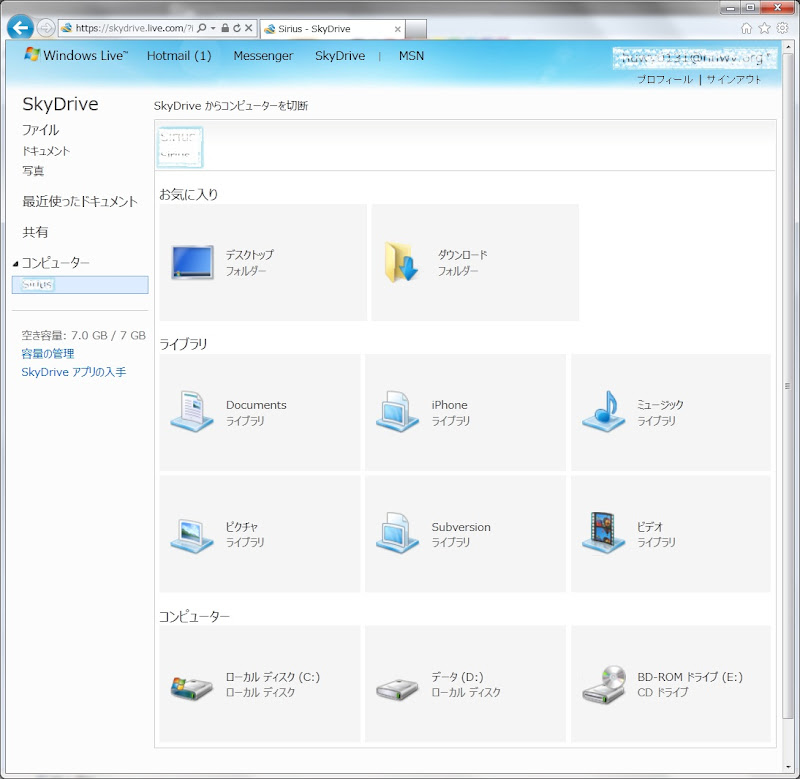Click the browser back arrow button
This screenshot has height=779, width=800.
pyautogui.click(x=20, y=28)
